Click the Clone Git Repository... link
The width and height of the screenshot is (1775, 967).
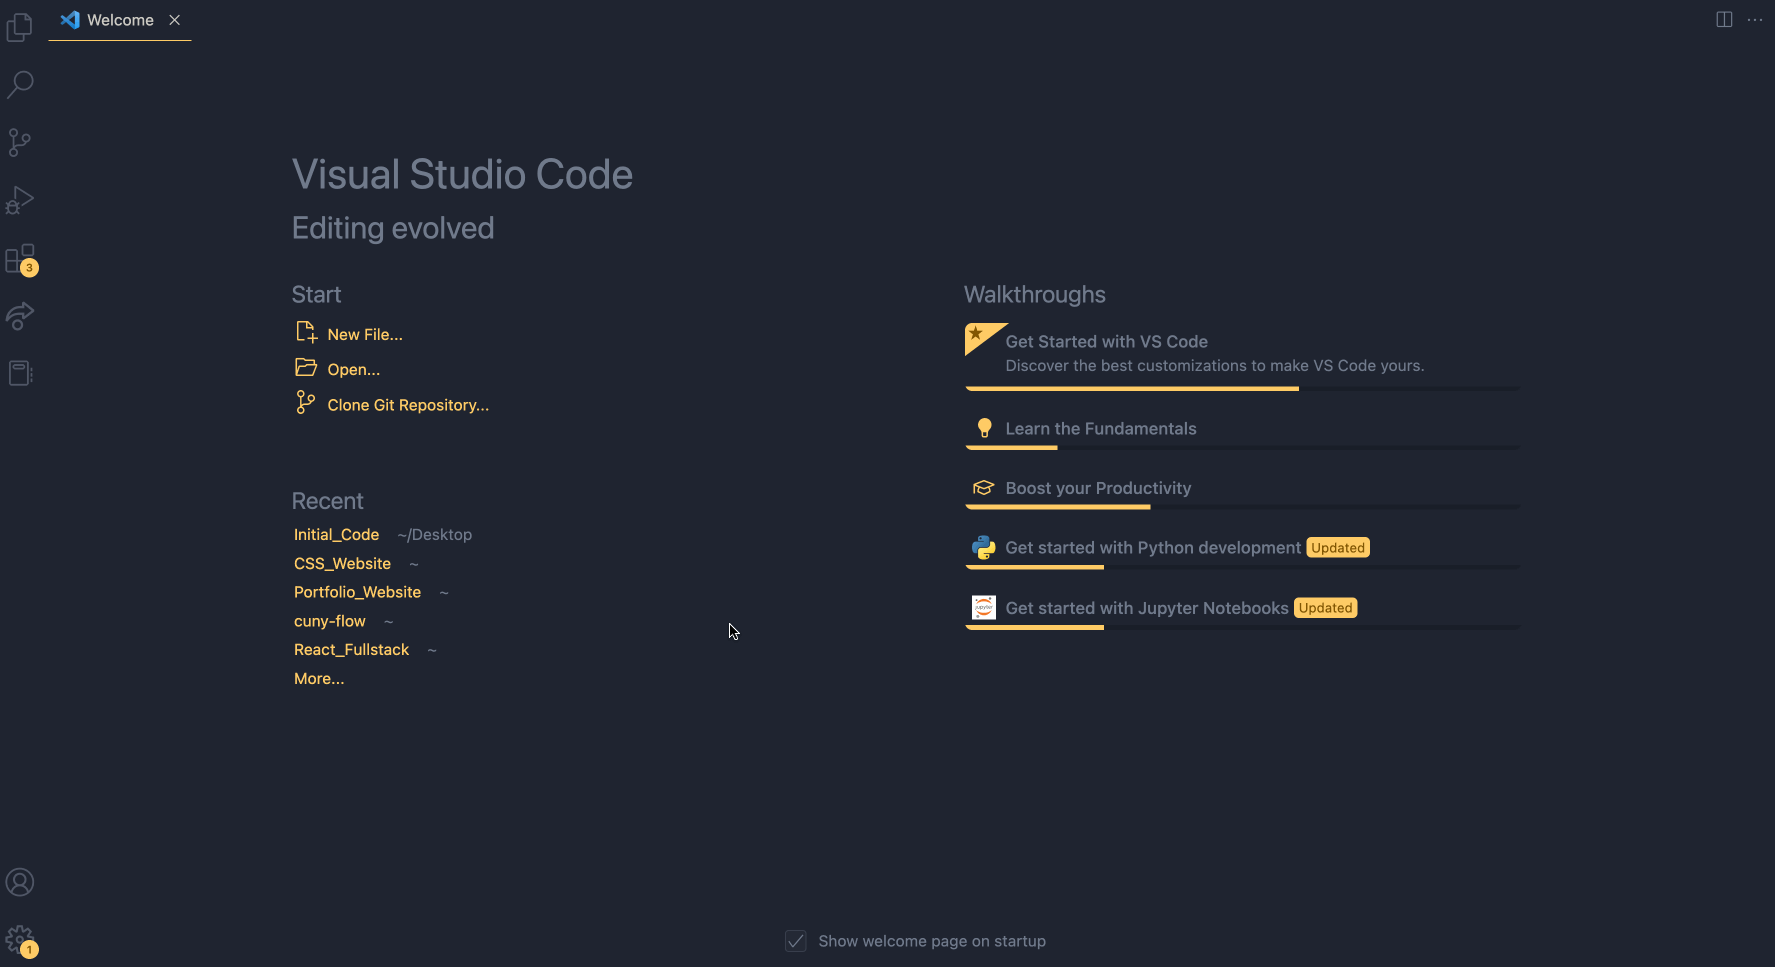click(x=408, y=405)
